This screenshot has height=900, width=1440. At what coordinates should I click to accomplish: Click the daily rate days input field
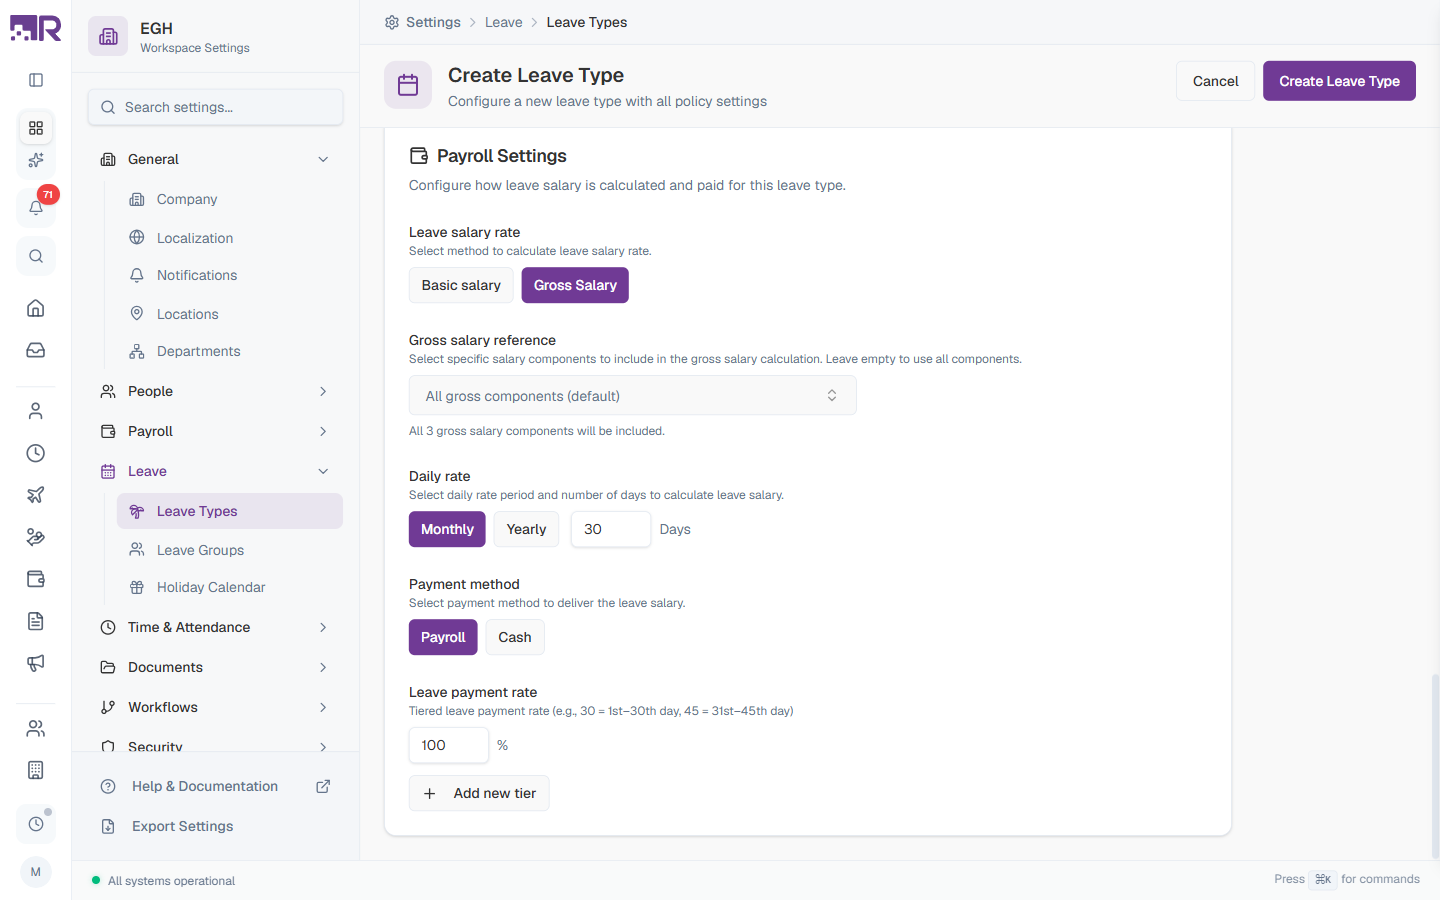[611, 529]
